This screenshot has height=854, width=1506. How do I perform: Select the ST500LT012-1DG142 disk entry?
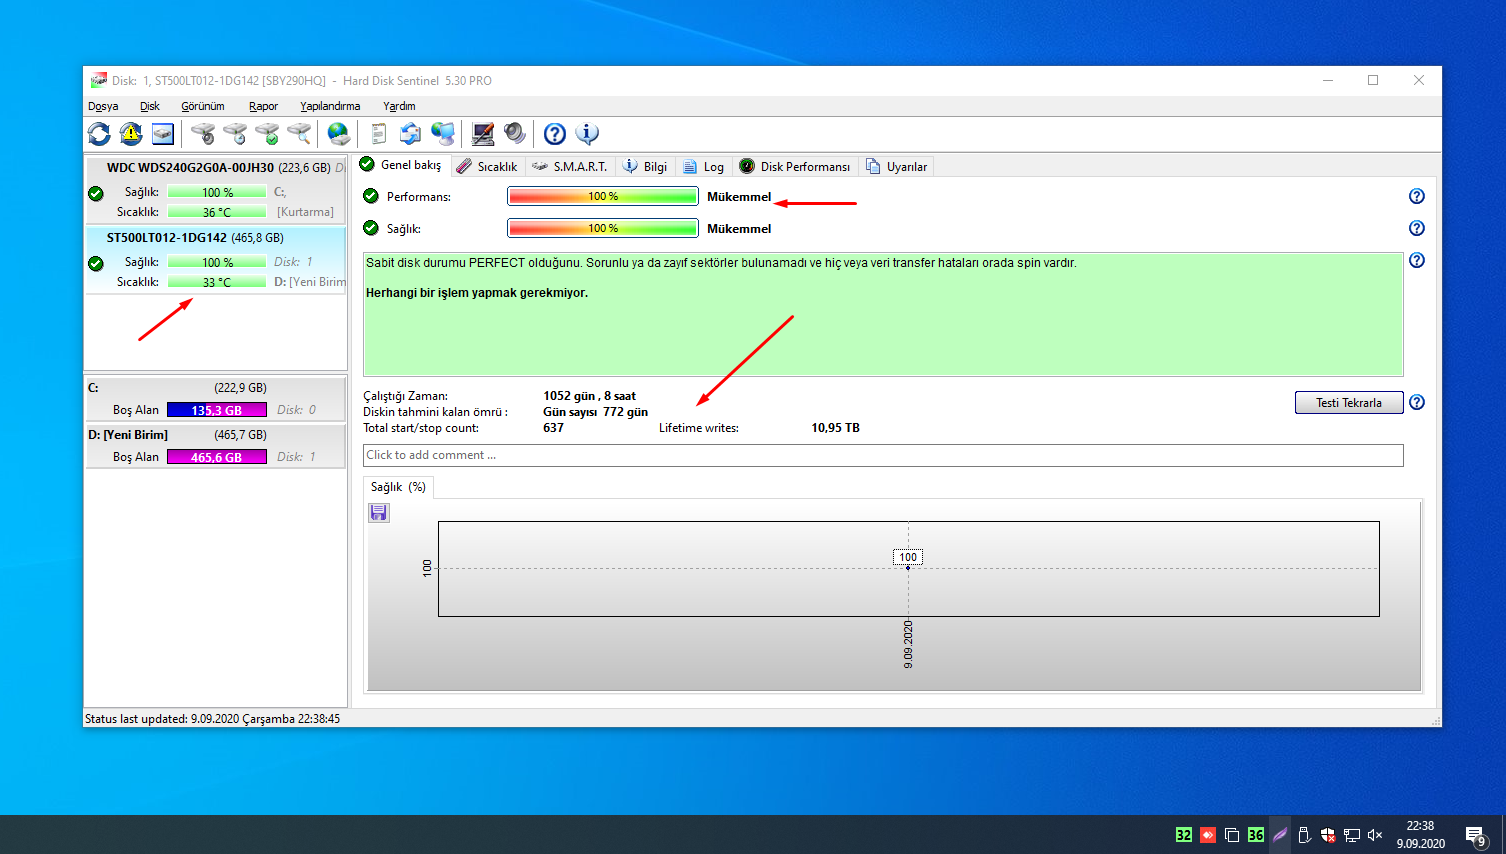point(216,259)
